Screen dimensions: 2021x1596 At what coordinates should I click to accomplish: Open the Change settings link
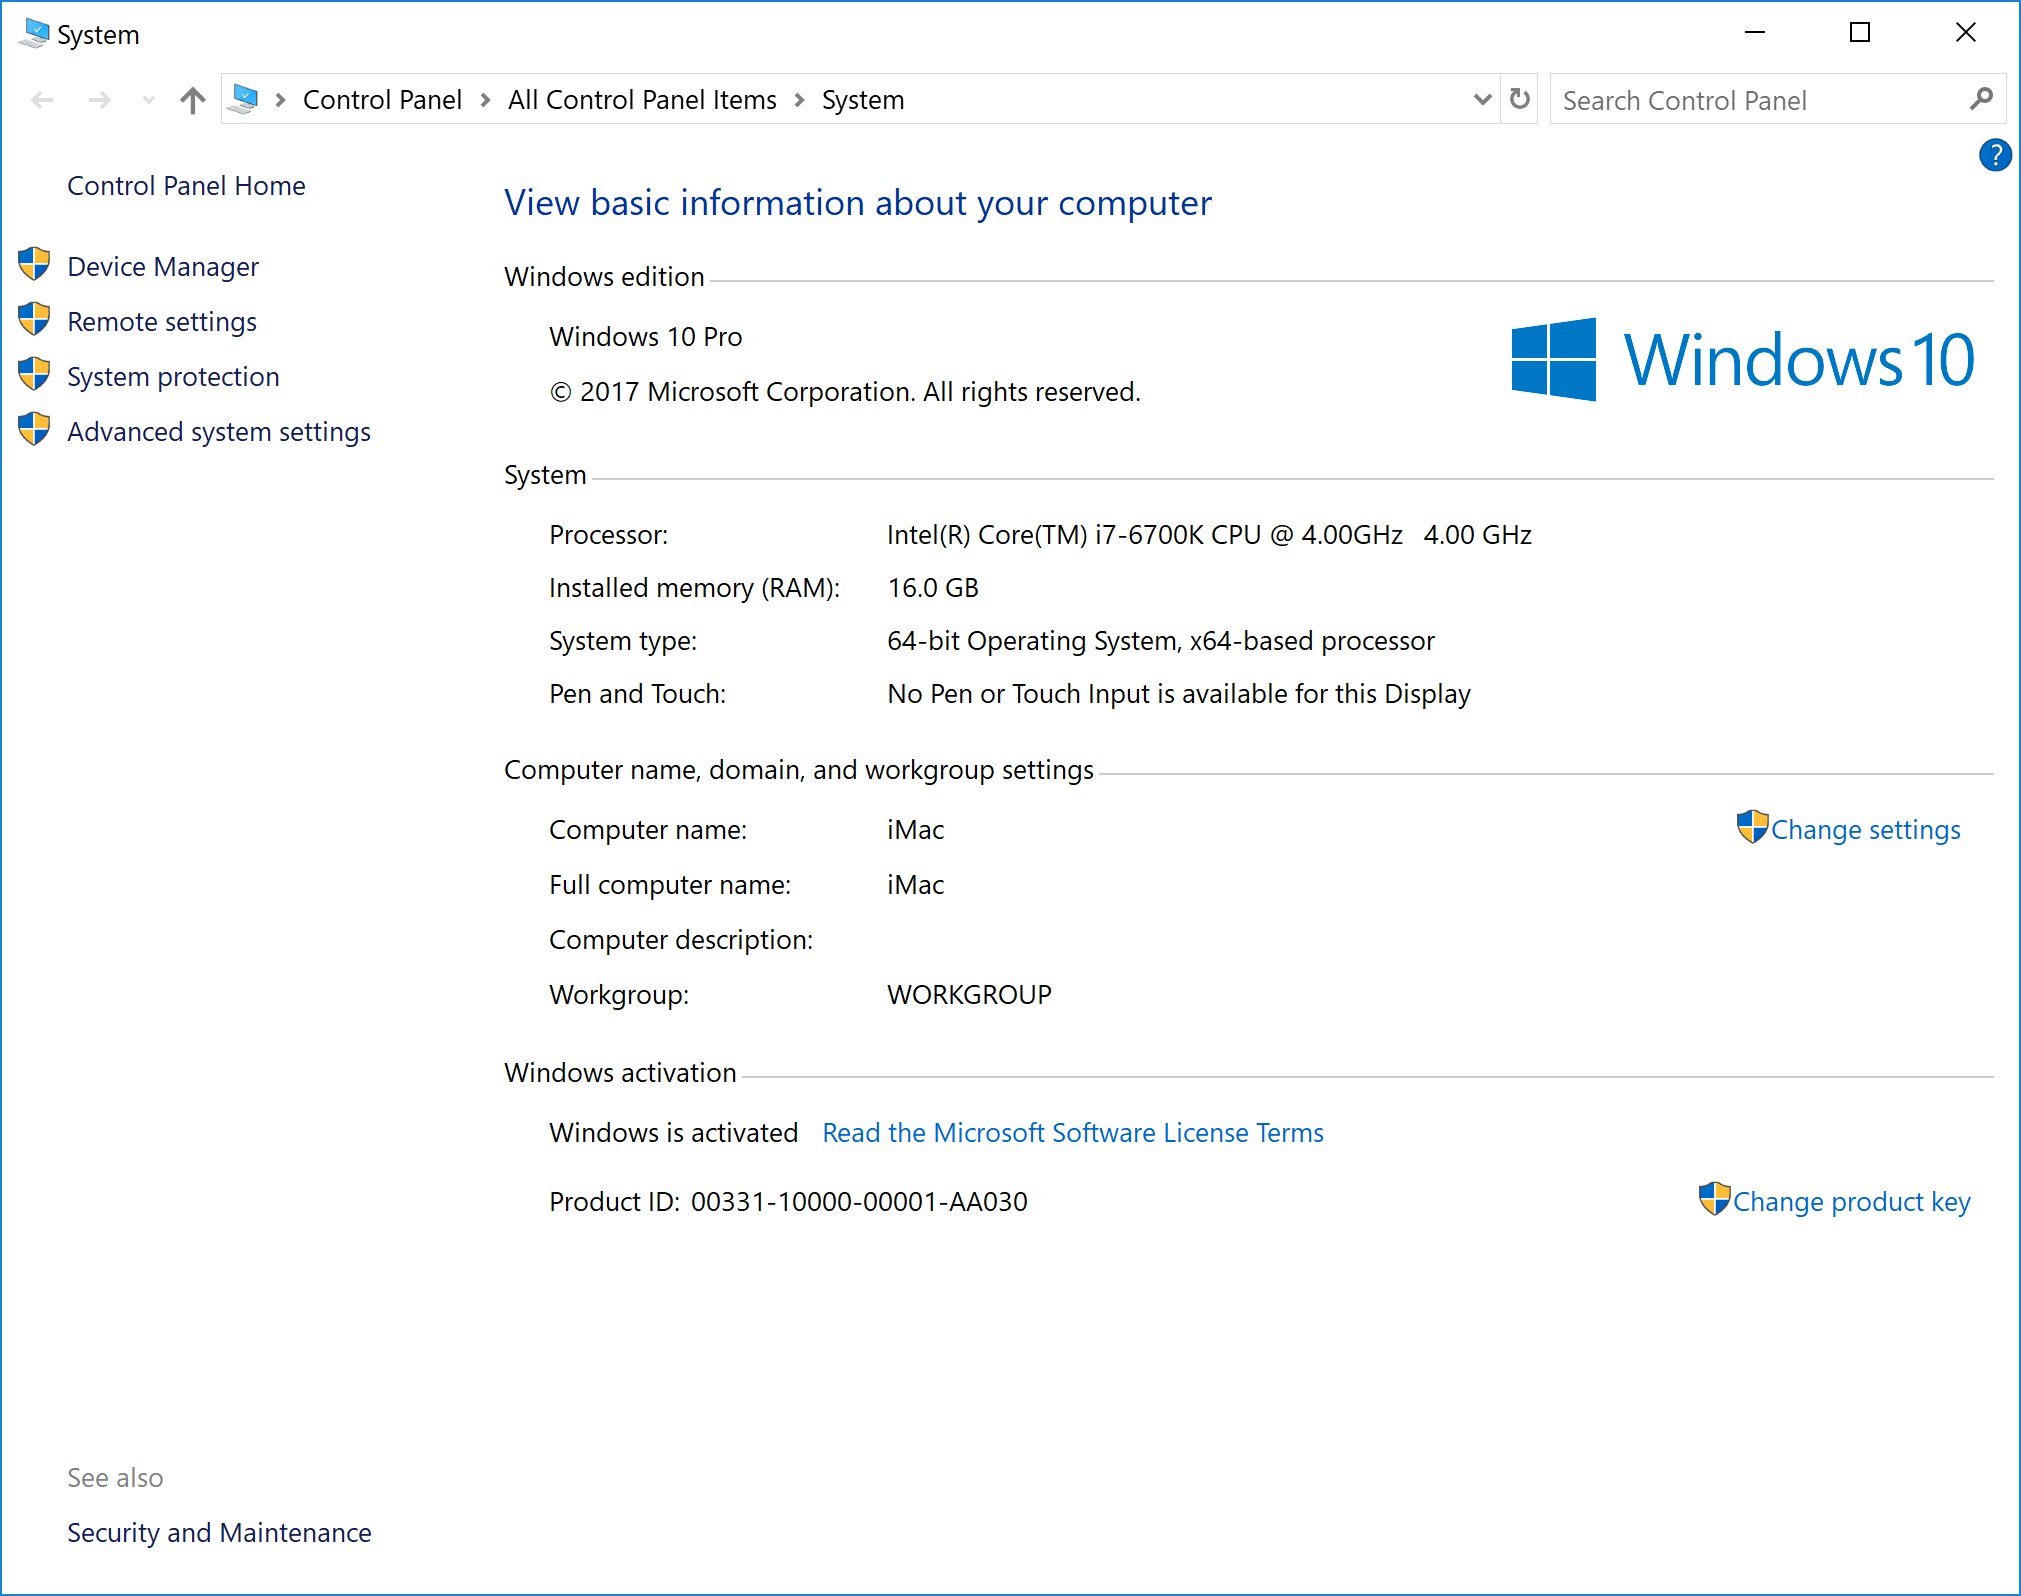coord(1864,830)
